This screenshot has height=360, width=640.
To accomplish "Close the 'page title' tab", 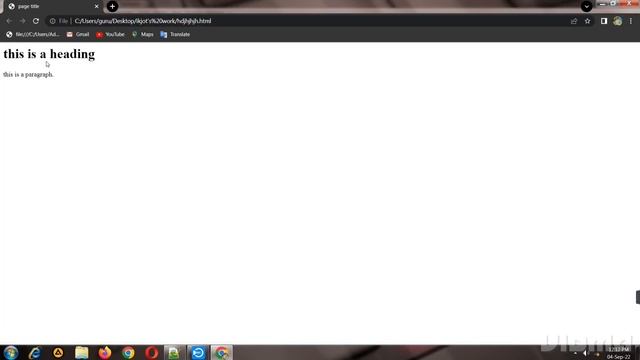I will click(97, 6).
